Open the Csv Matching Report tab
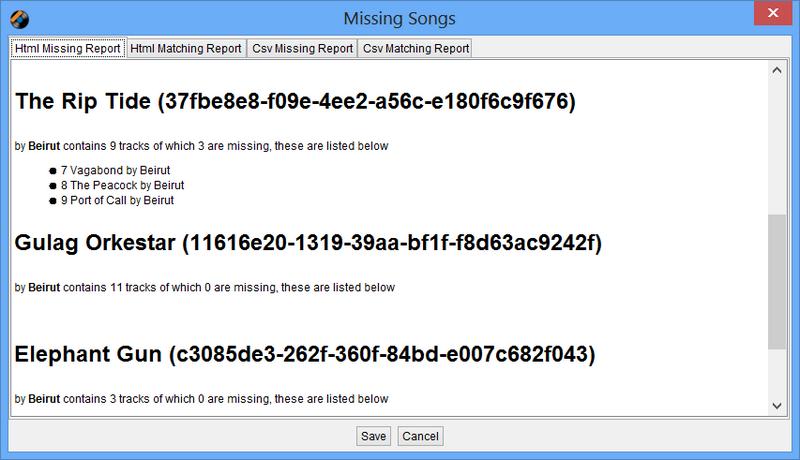This screenshot has height=460, width=800. (x=415, y=48)
